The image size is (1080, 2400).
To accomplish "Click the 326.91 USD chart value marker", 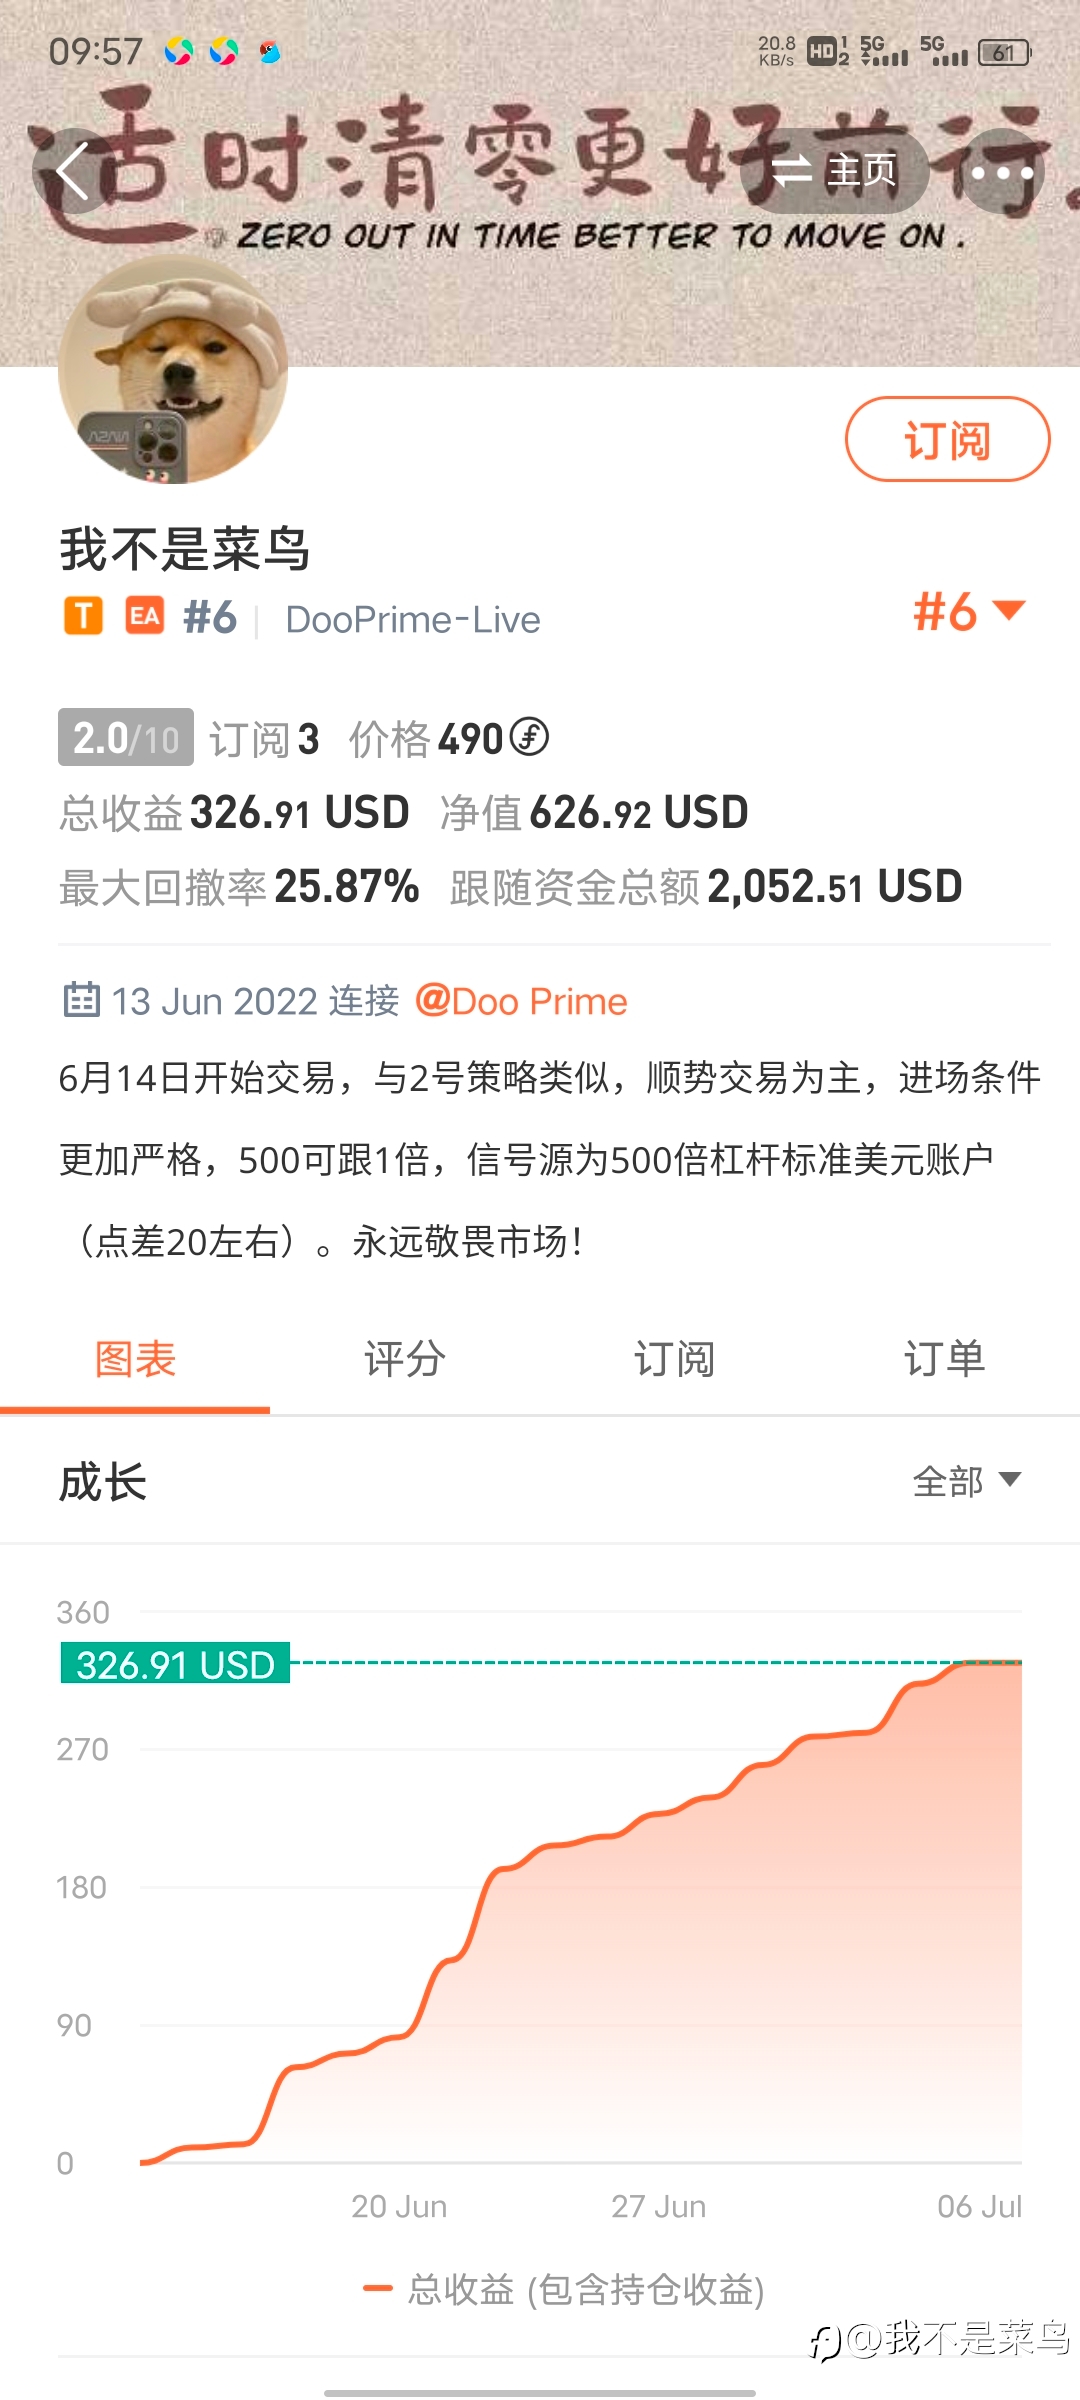I will [x=175, y=1664].
